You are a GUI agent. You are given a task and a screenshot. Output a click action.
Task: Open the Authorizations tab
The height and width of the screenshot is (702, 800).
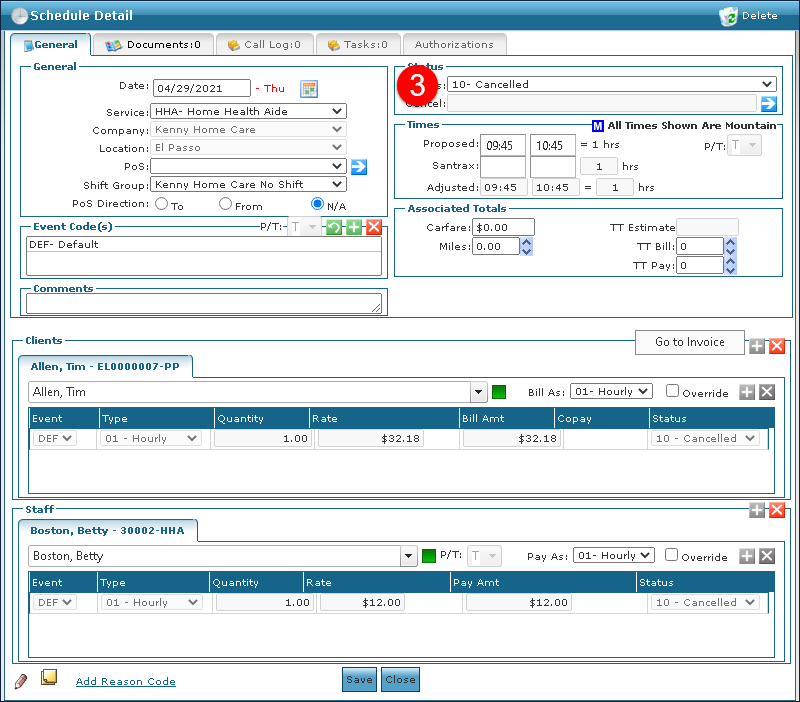coord(454,45)
